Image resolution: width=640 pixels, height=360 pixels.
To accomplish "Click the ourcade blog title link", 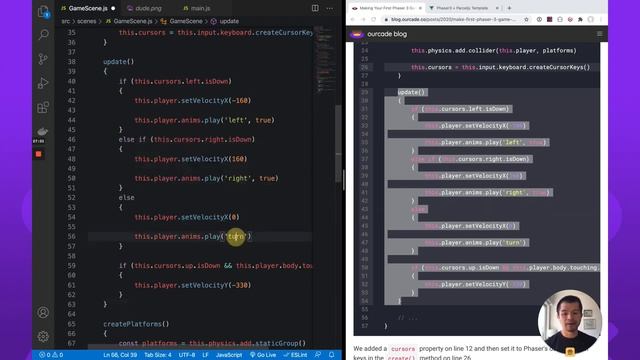I will point(387,34).
